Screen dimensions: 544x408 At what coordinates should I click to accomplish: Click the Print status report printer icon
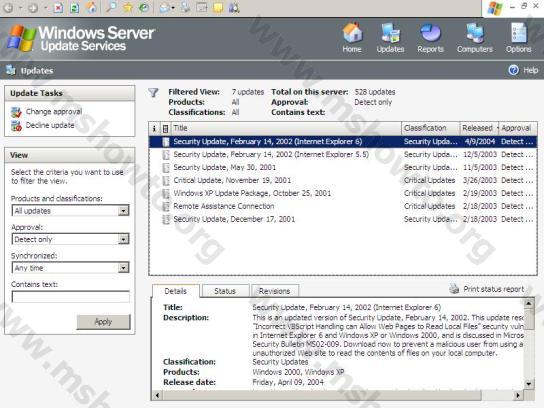pos(454,288)
